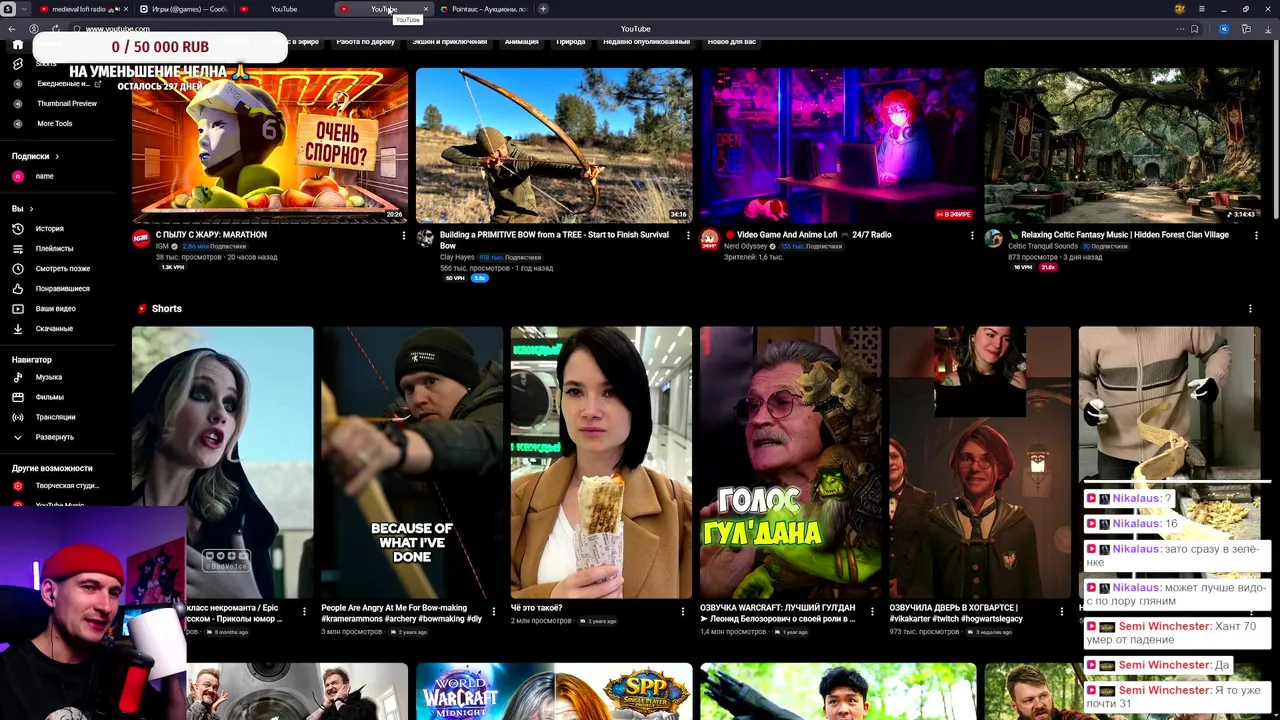Expand the 'Вы' section chevron

pos(31,209)
